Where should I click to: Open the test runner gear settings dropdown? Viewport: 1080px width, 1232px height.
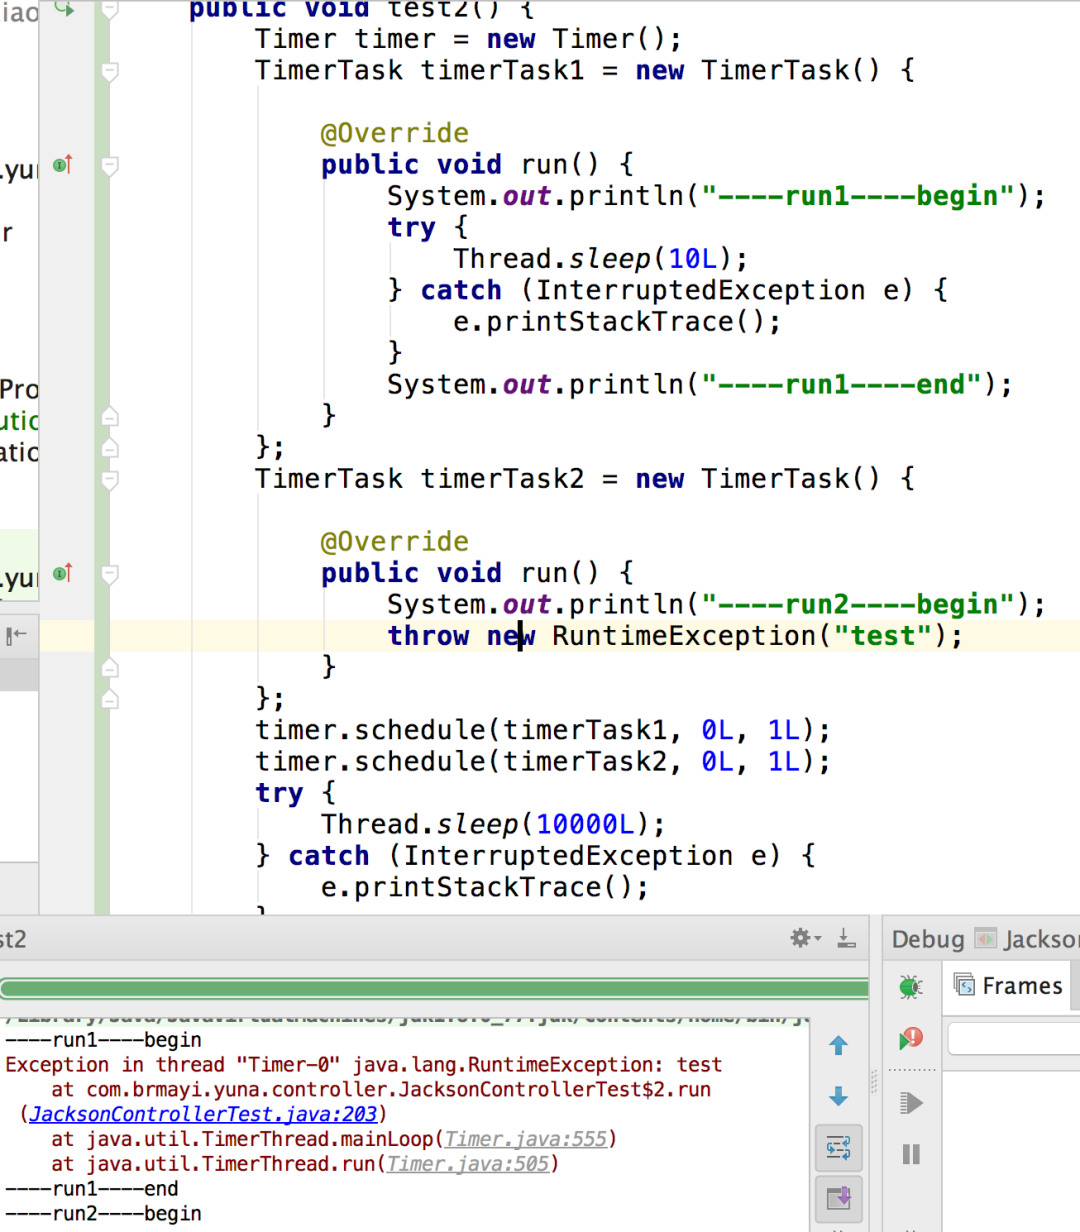click(x=806, y=938)
